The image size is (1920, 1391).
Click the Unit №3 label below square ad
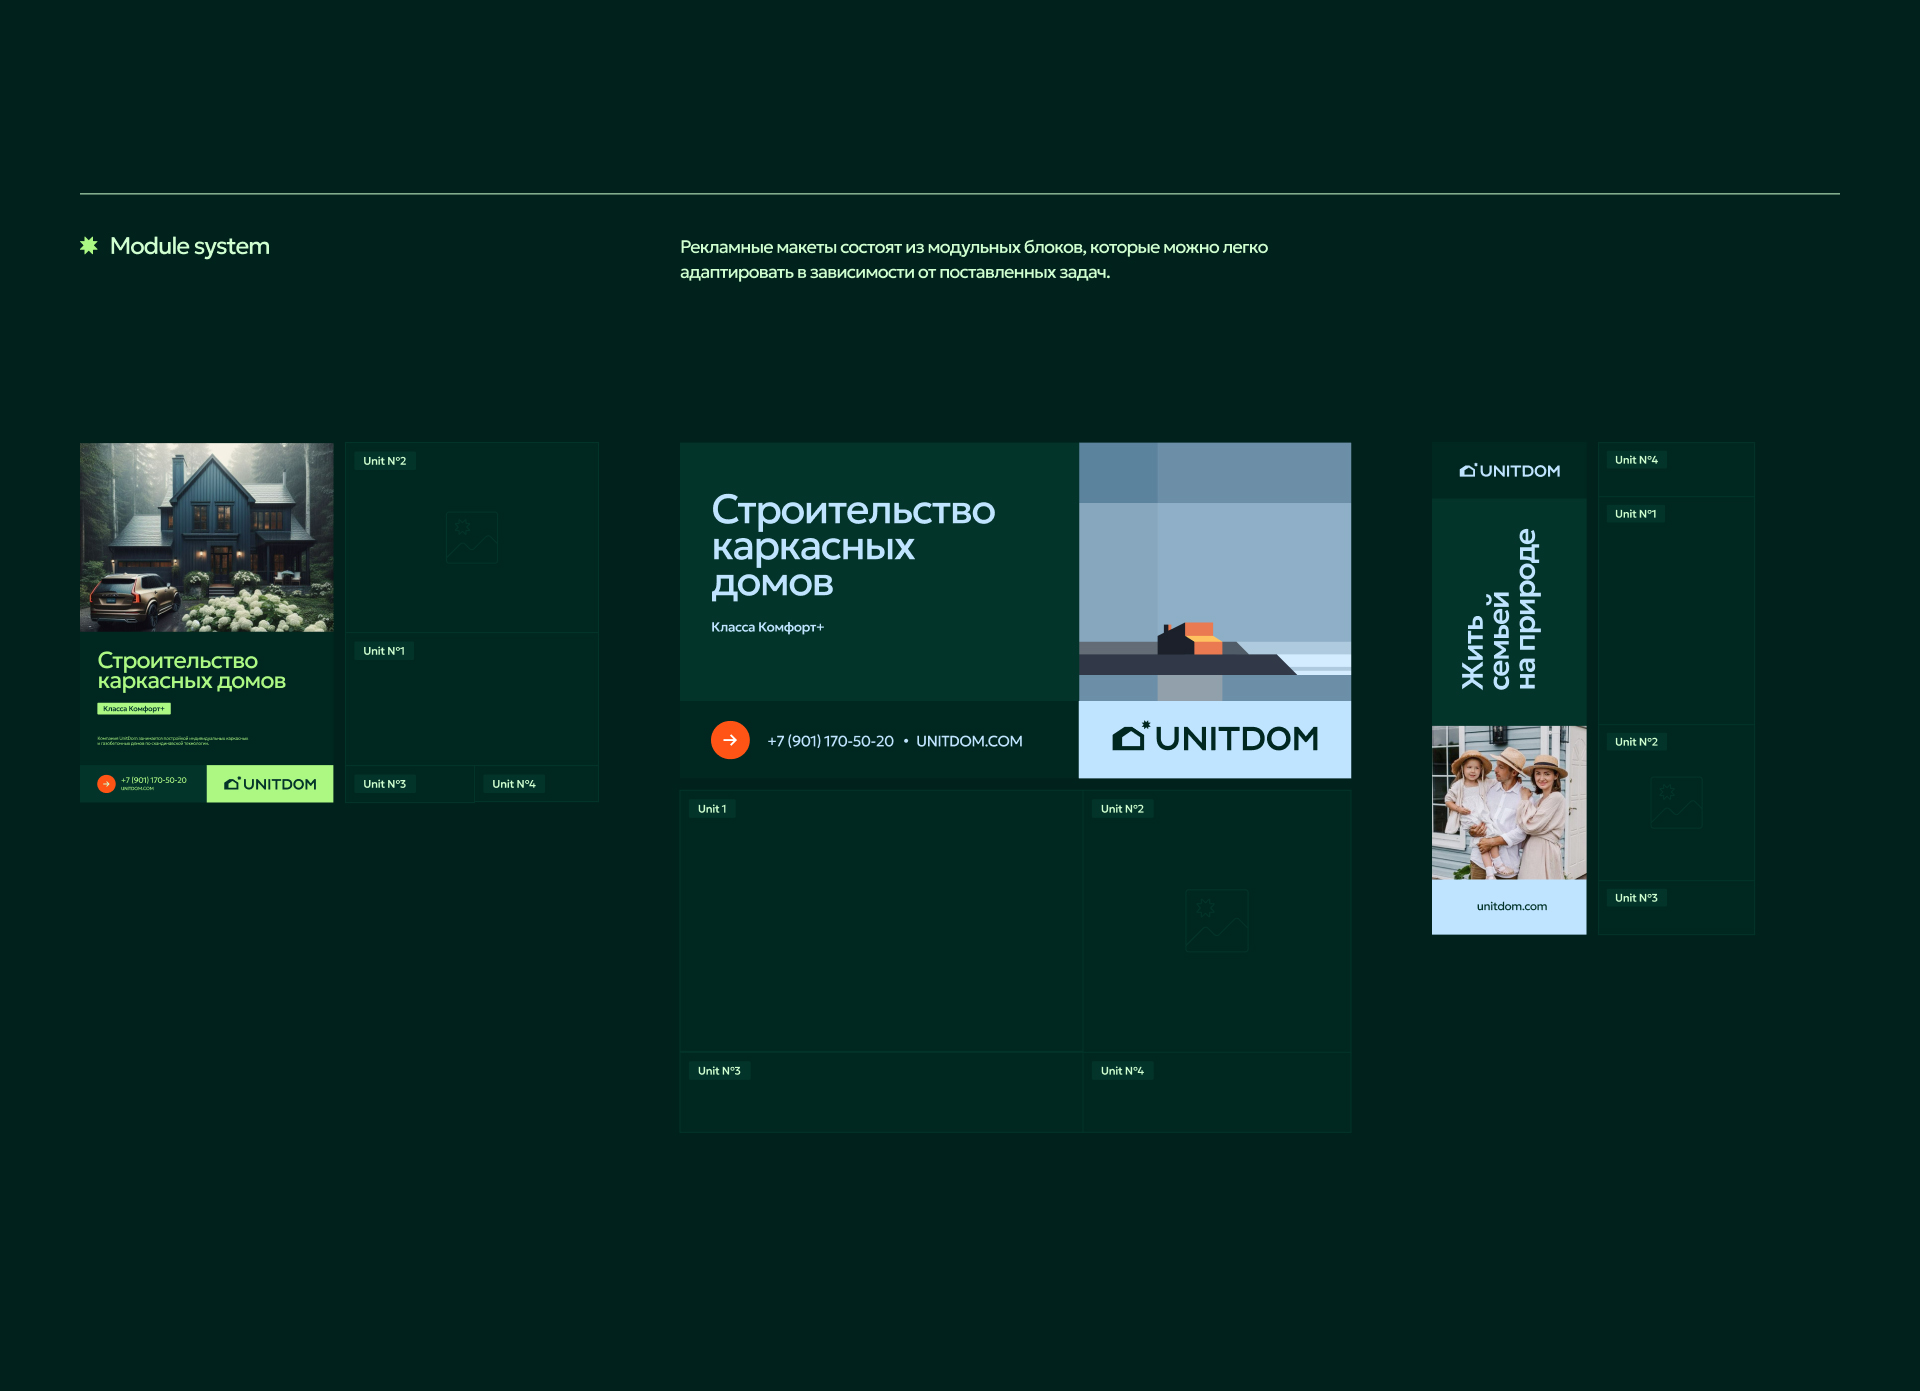(x=384, y=784)
